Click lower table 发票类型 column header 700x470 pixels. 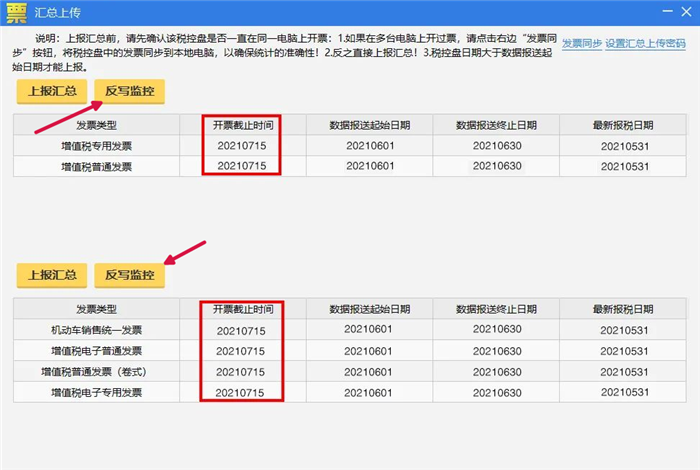[x=96, y=309]
